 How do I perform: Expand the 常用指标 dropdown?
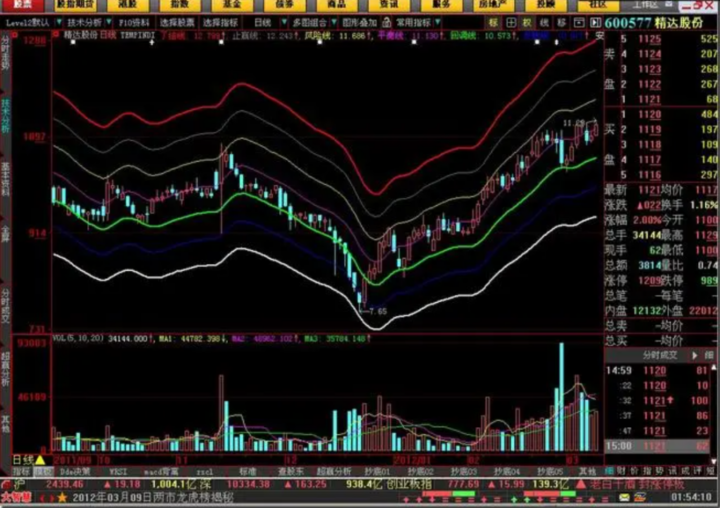pyautogui.click(x=418, y=20)
